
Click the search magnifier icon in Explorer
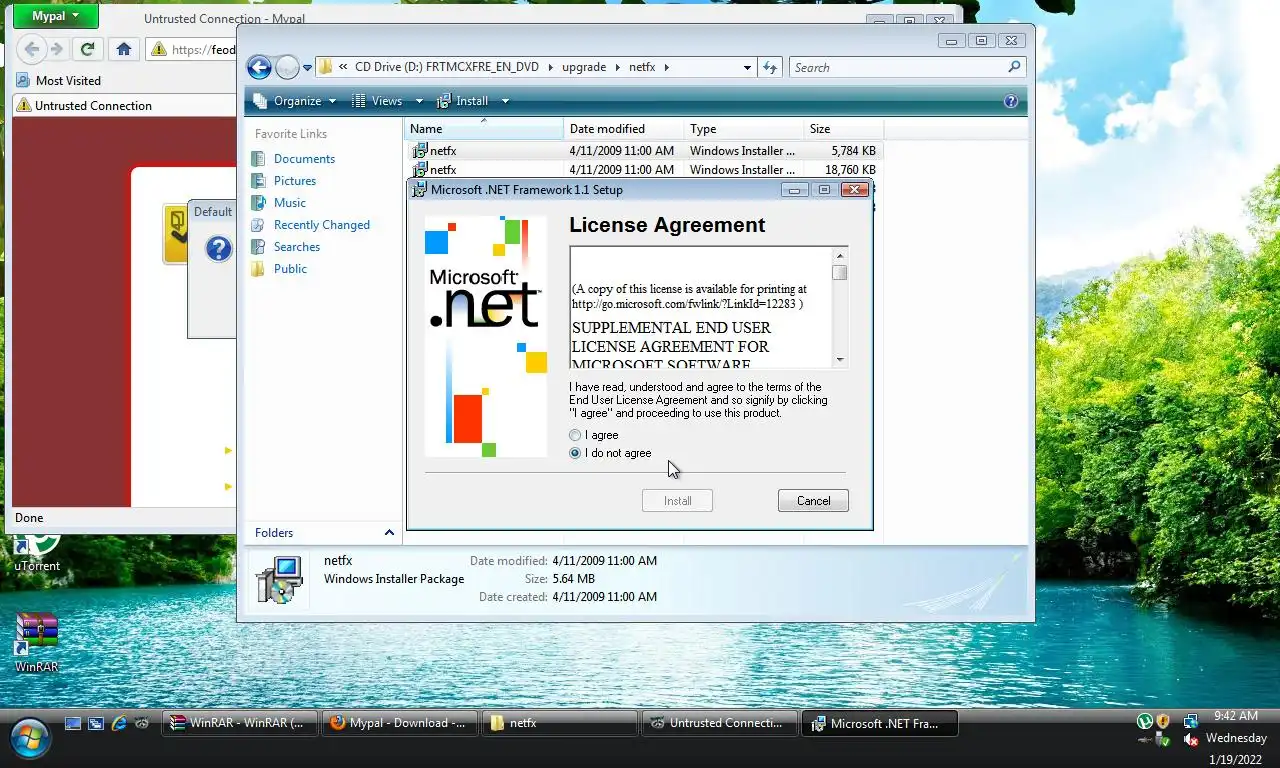[1014, 67]
